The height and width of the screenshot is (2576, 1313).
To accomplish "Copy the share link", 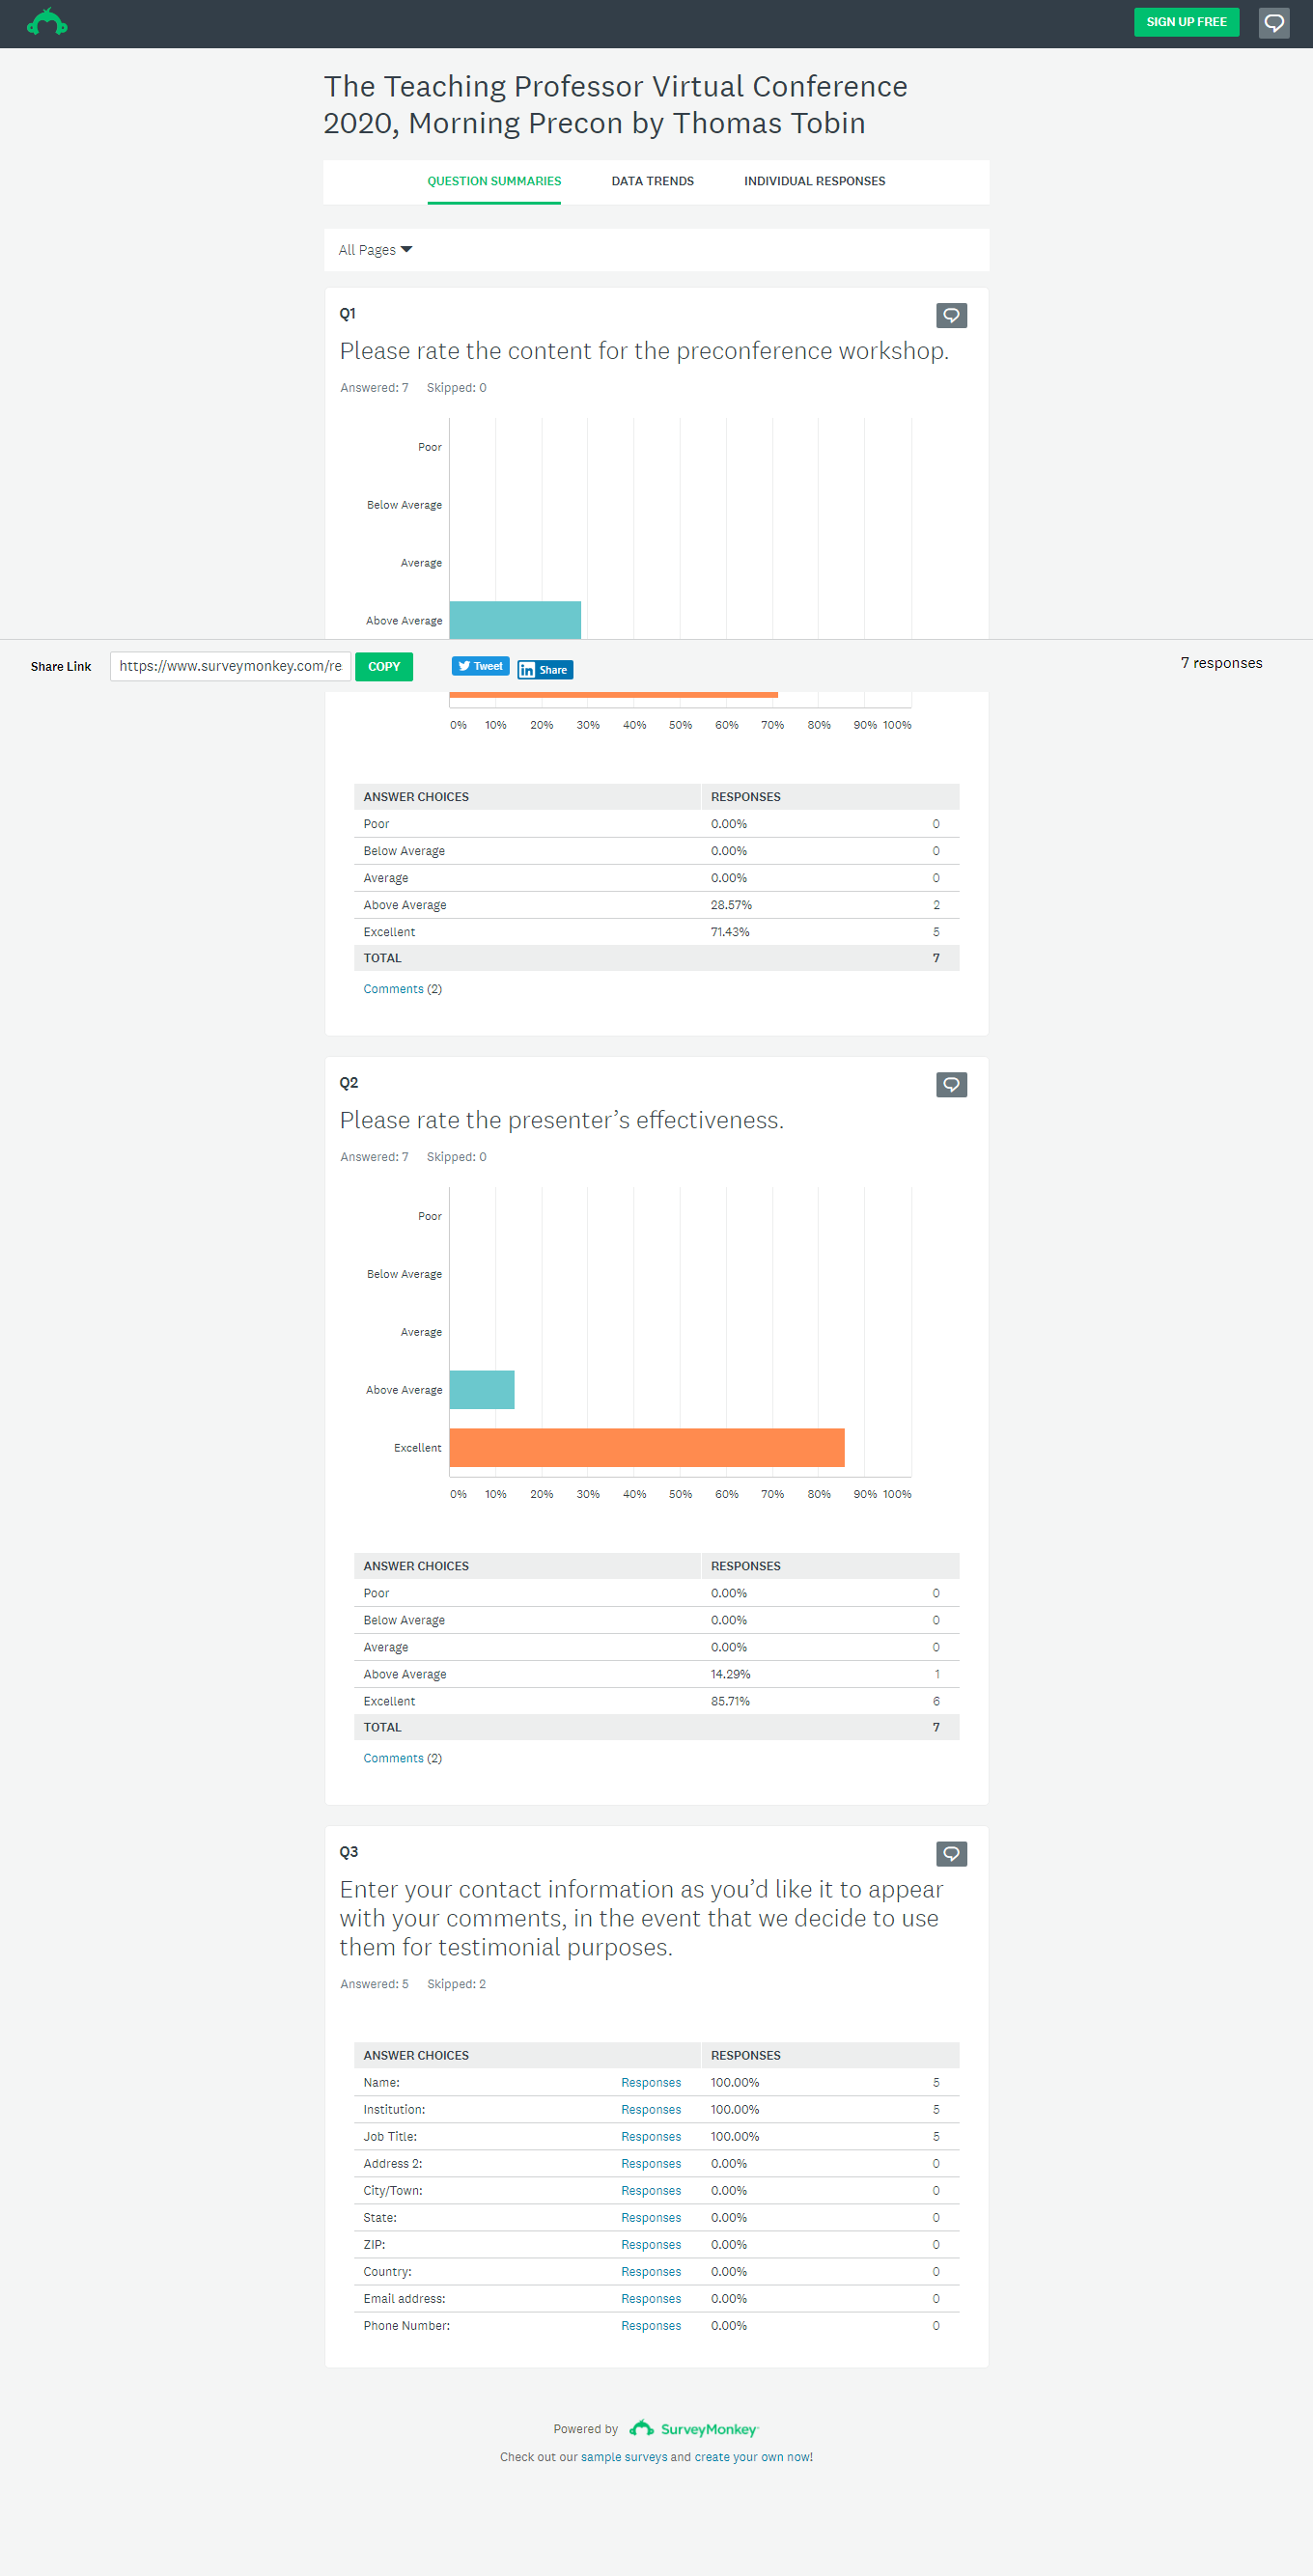I will click(x=384, y=667).
